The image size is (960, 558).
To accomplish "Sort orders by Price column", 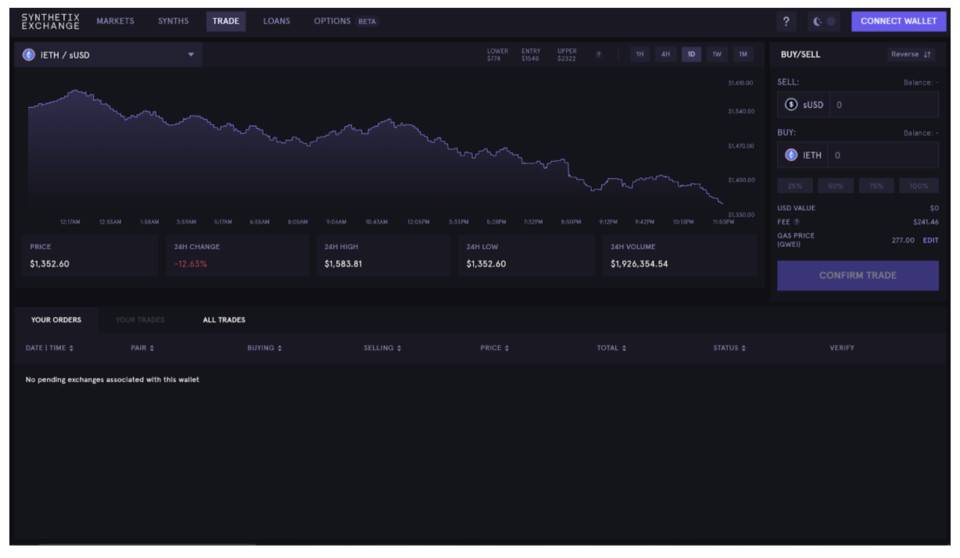I will click(495, 349).
